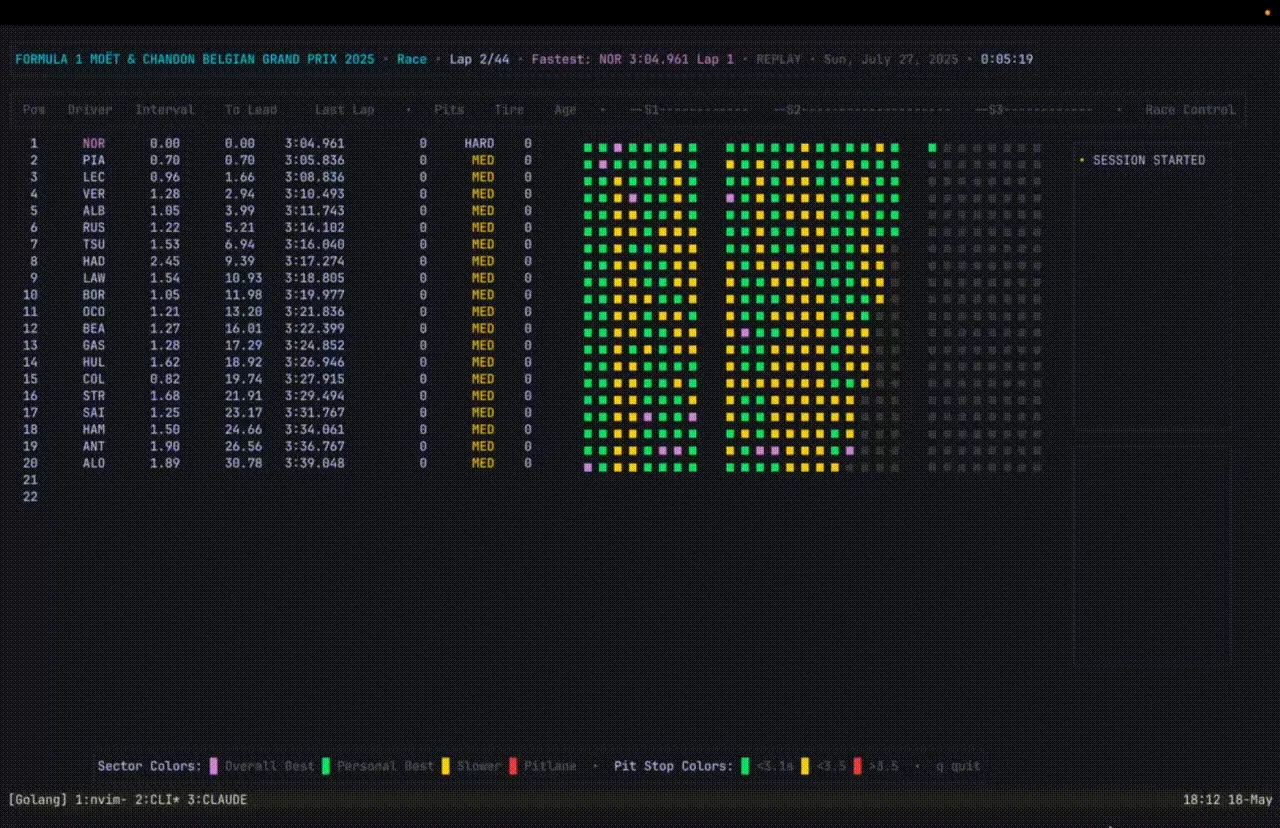Click the 'Pos' column header
Viewport: 1280px width, 828px height.
coord(34,110)
